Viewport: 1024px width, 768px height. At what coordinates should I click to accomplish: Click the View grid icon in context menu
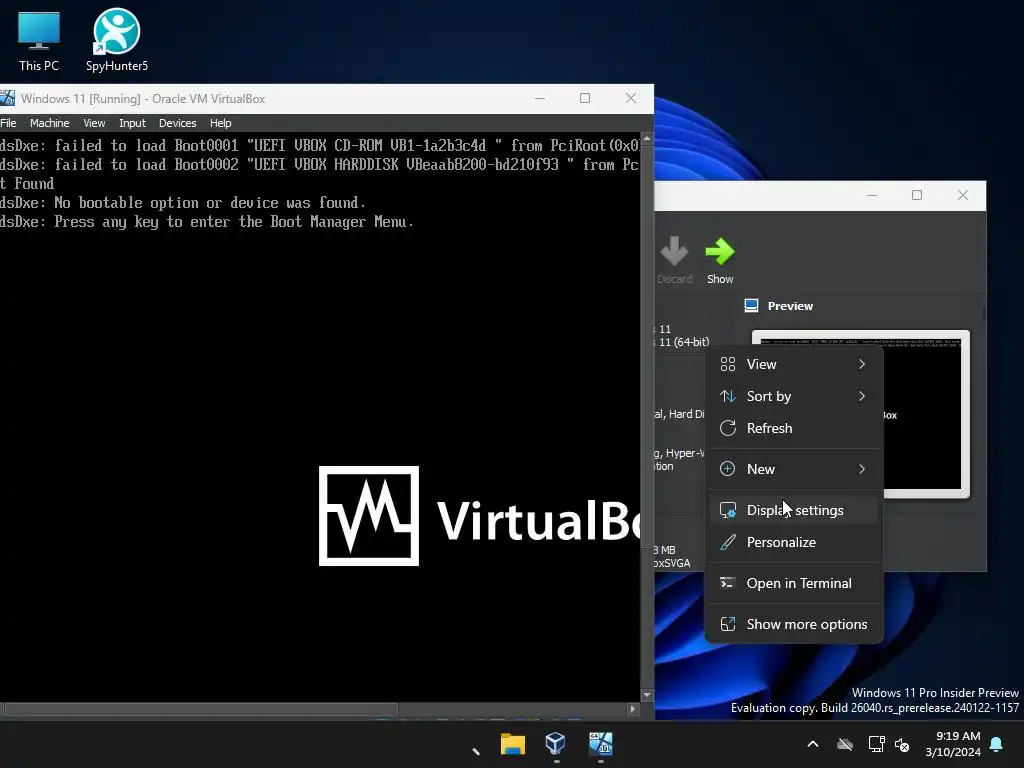728,364
